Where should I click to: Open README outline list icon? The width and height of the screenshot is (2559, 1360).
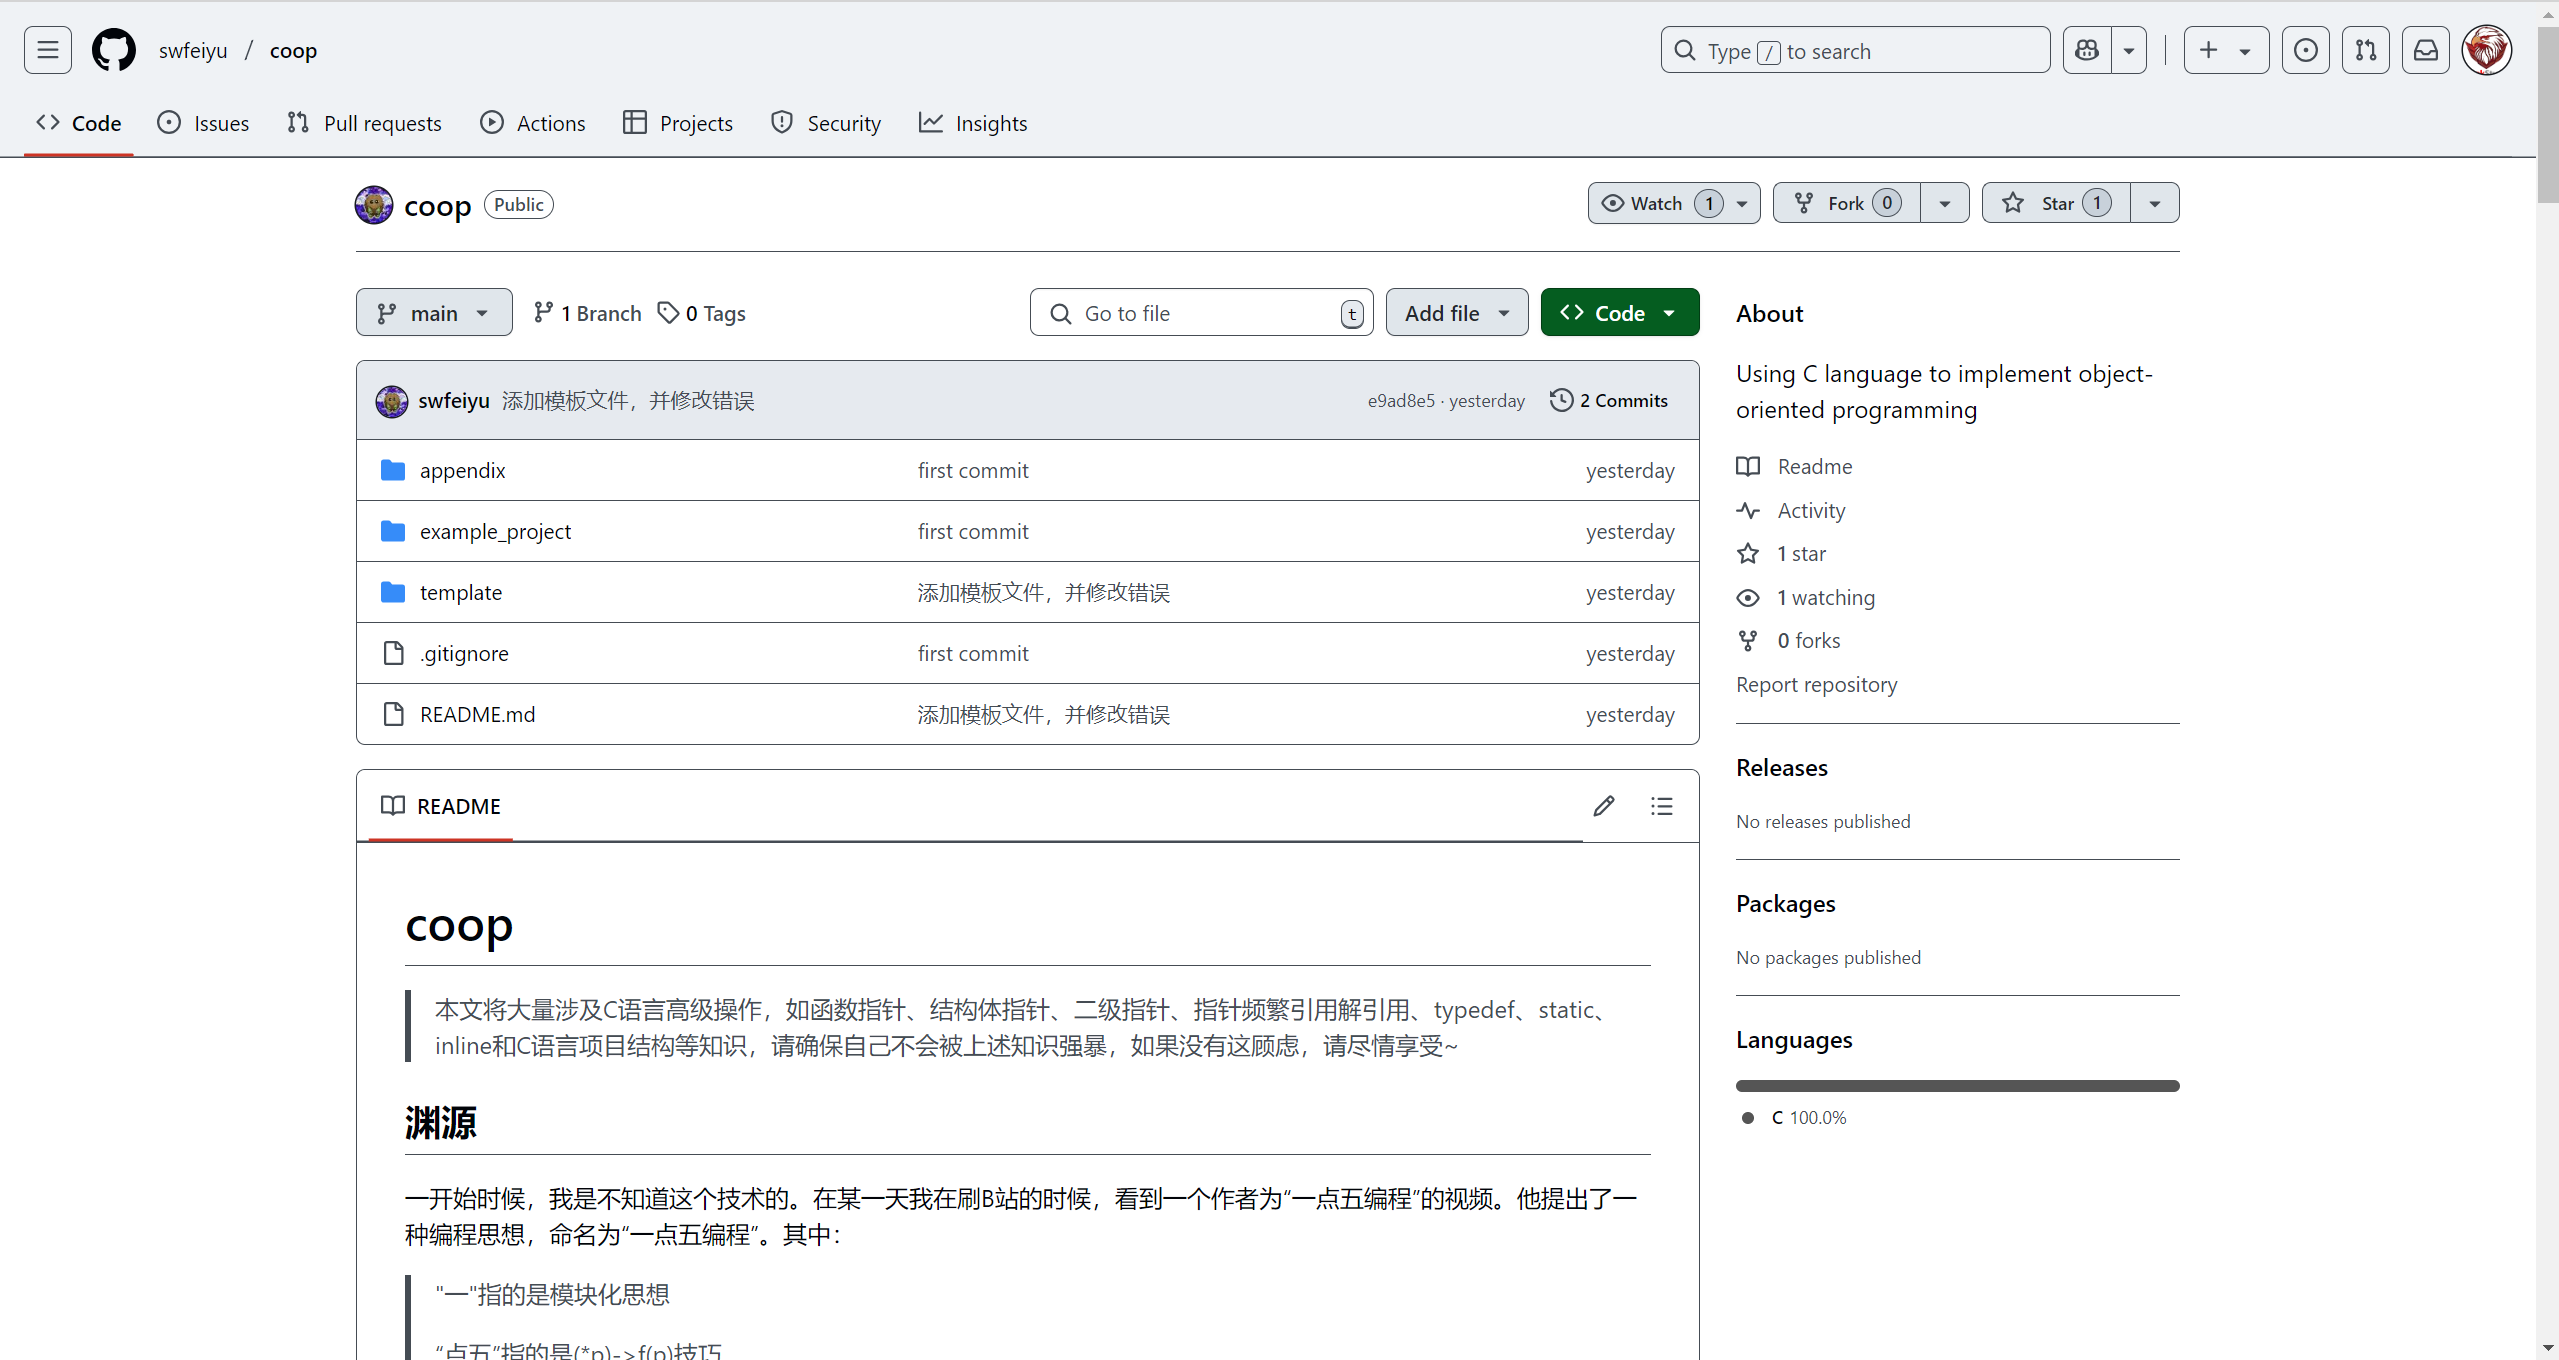pyautogui.click(x=1661, y=806)
